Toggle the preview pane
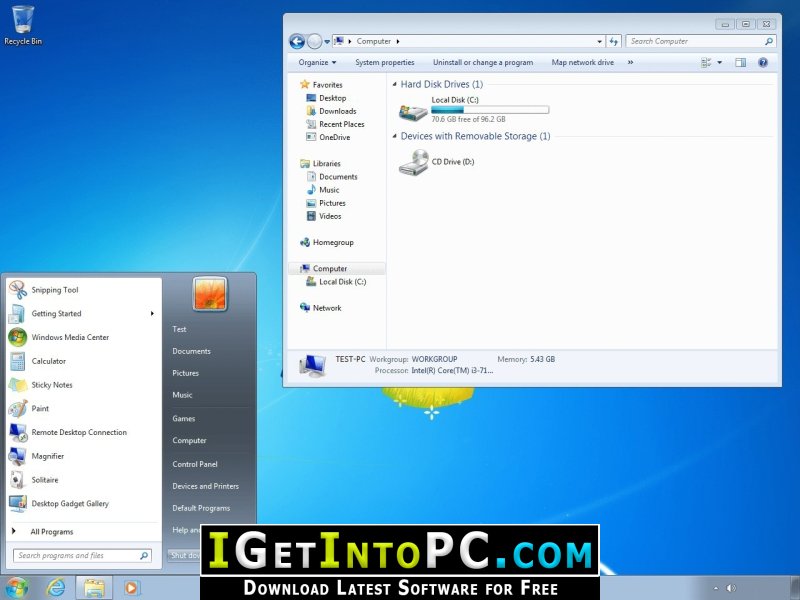This screenshot has width=800, height=600. click(740, 62)
